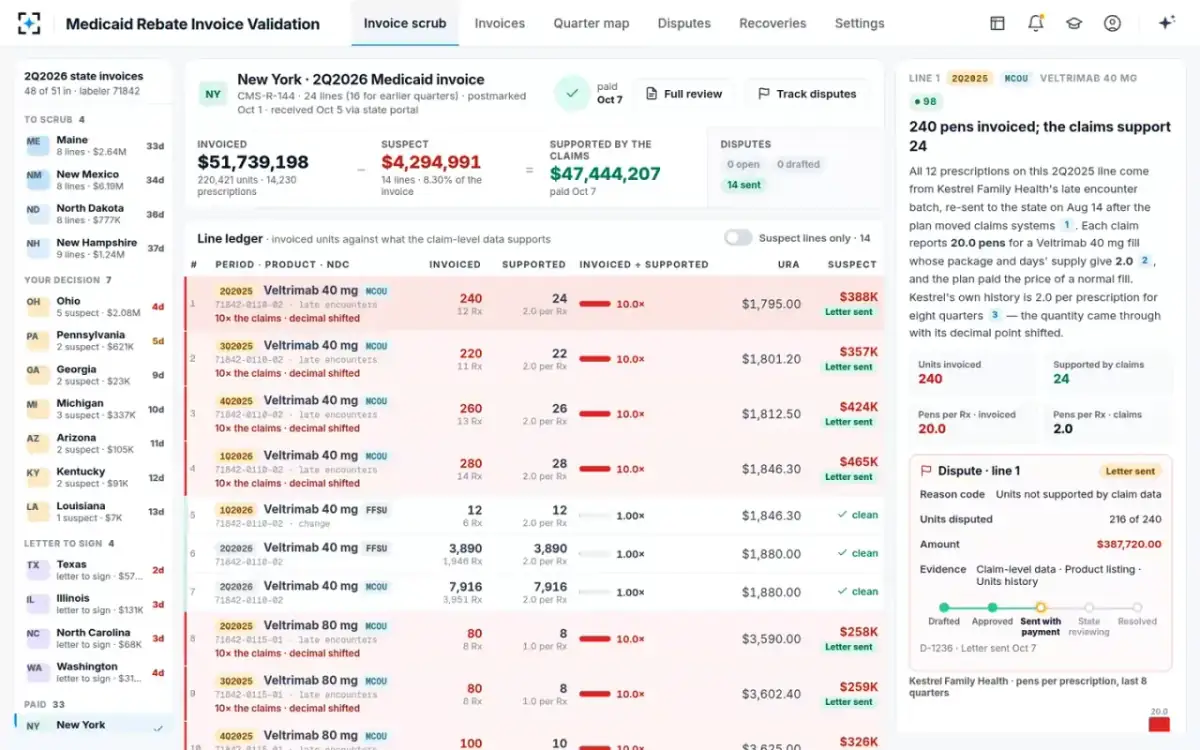Click the app logo icon

point(29,23)
